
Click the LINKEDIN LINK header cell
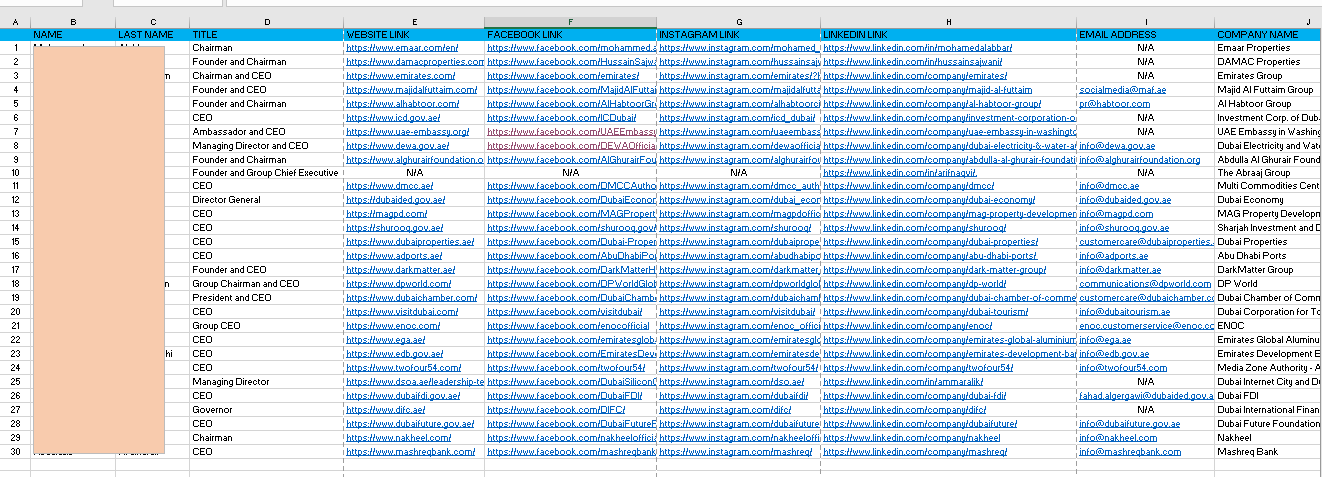pyautogui.click(x=948, y=35)
